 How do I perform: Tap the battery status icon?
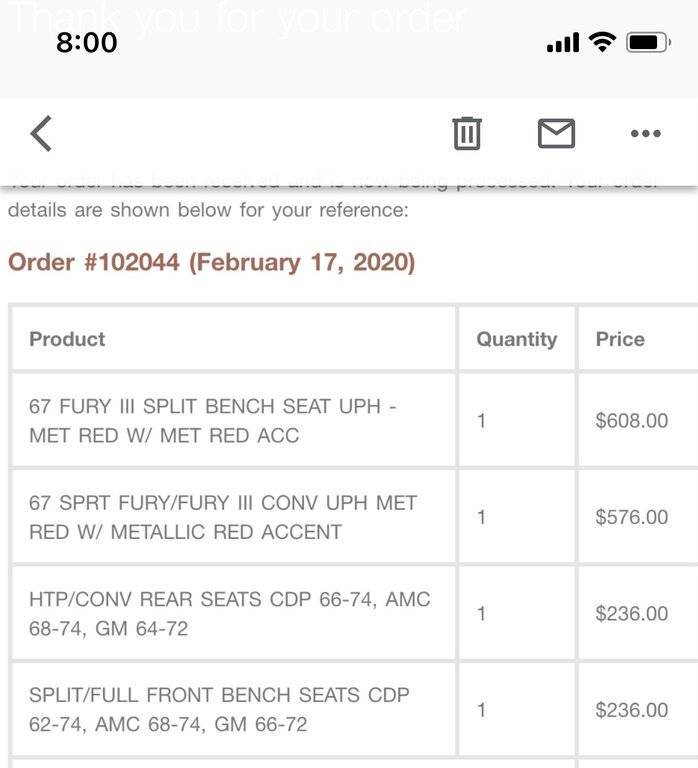click(x=648, y=42)
